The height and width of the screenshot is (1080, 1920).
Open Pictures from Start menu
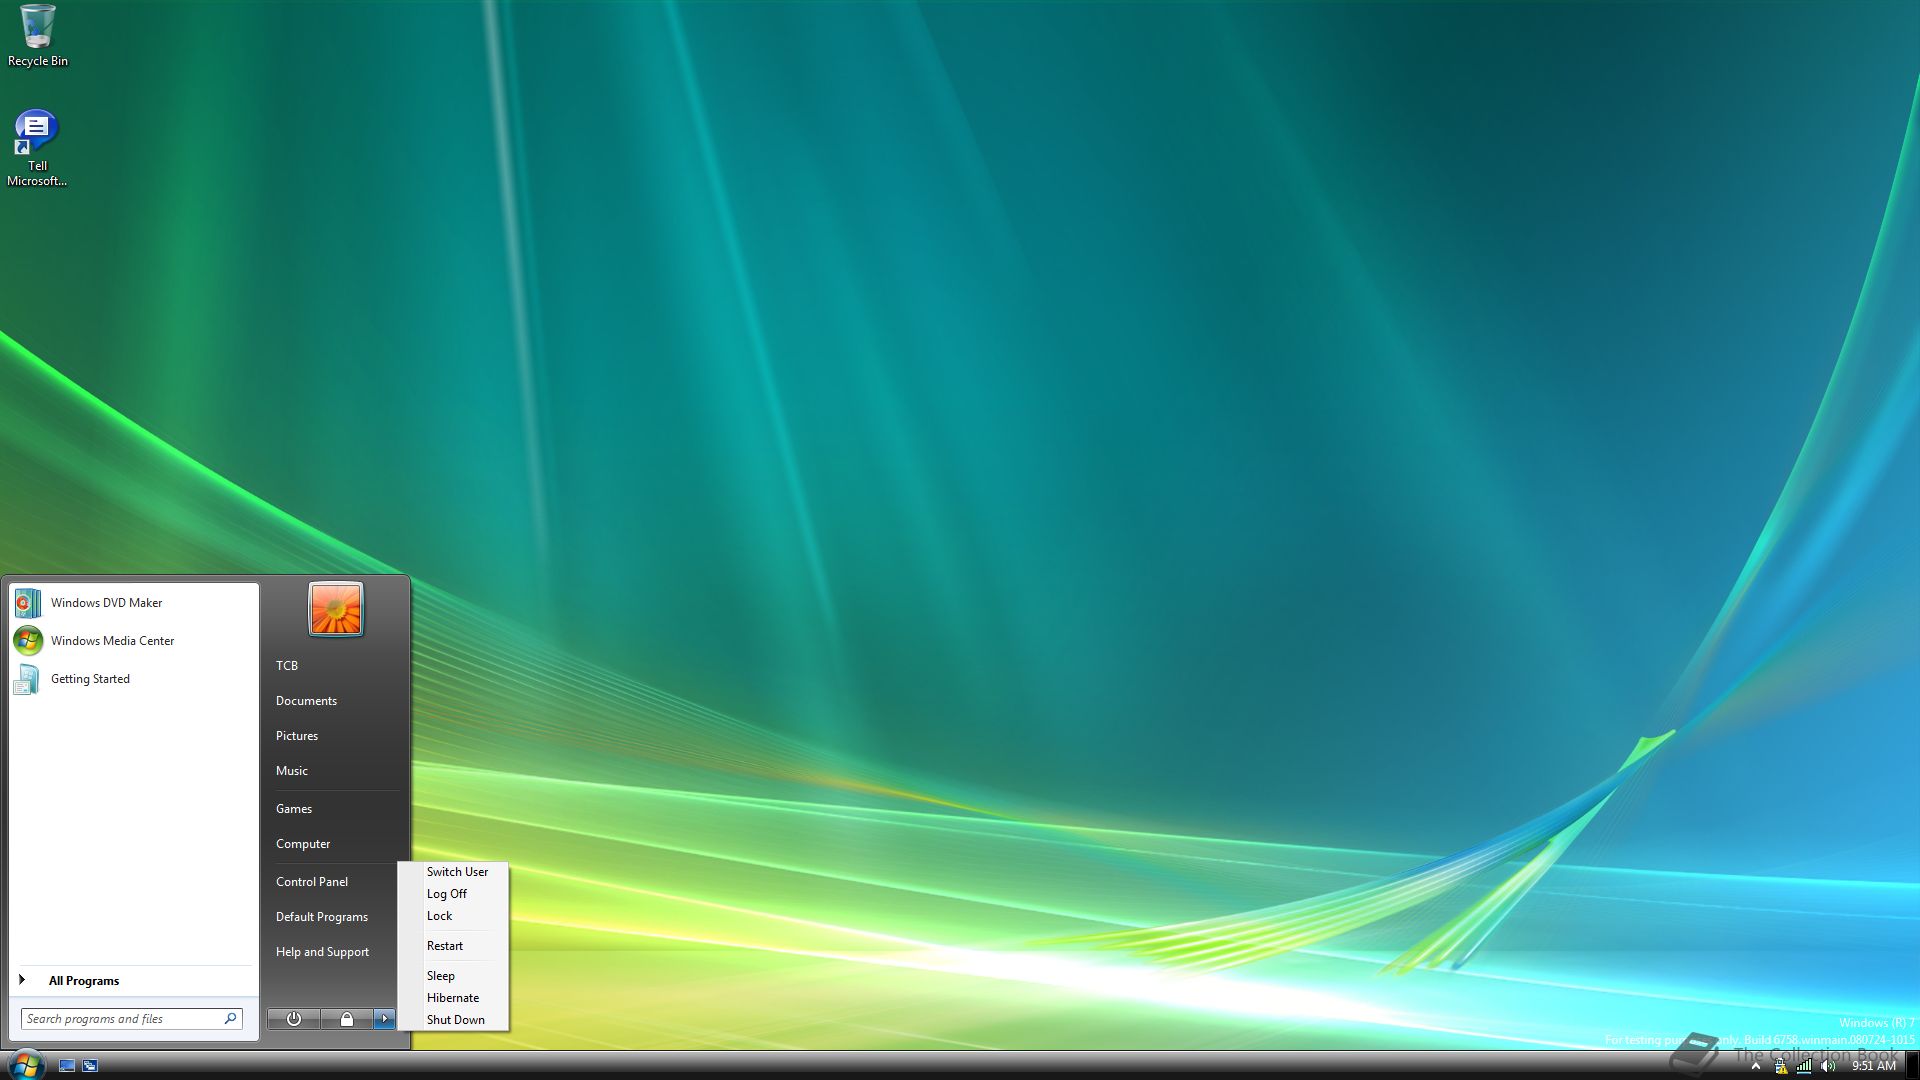(x=297, y=736)
